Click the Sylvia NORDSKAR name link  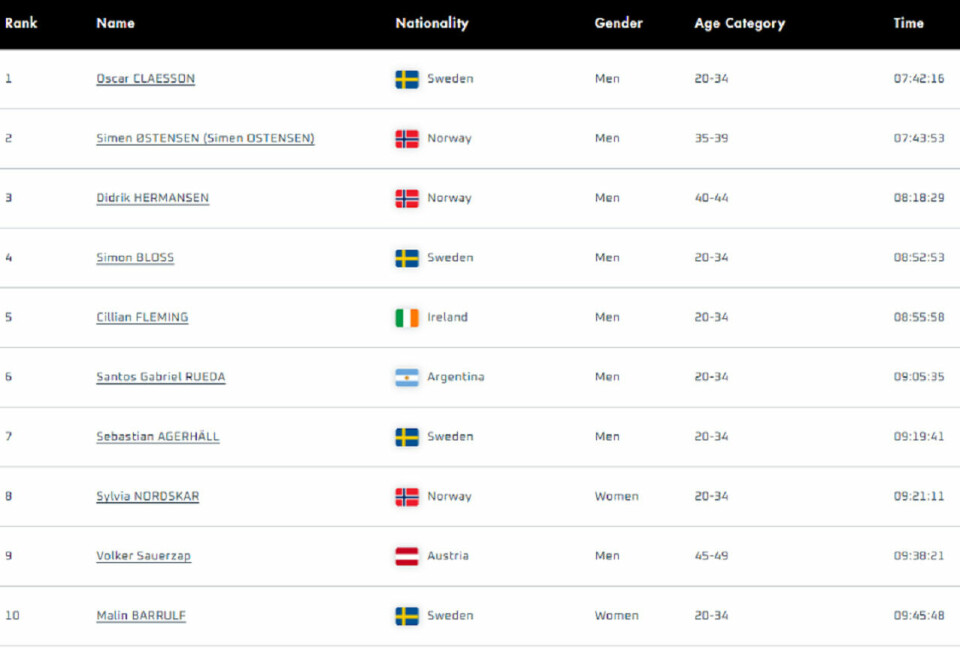pos(148,496)
